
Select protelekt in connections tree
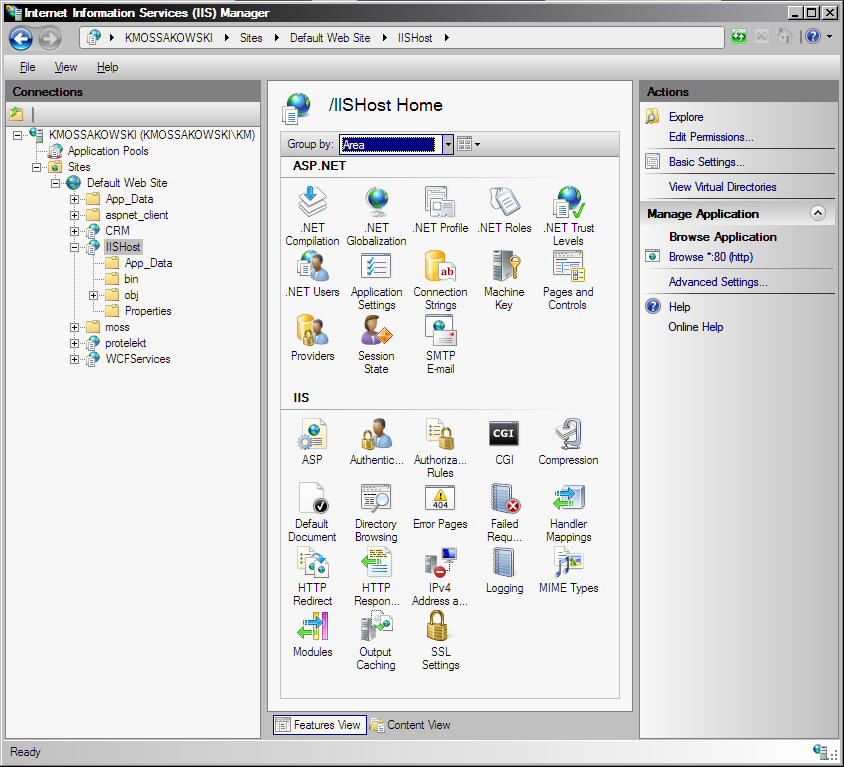[x=125, y=343]
